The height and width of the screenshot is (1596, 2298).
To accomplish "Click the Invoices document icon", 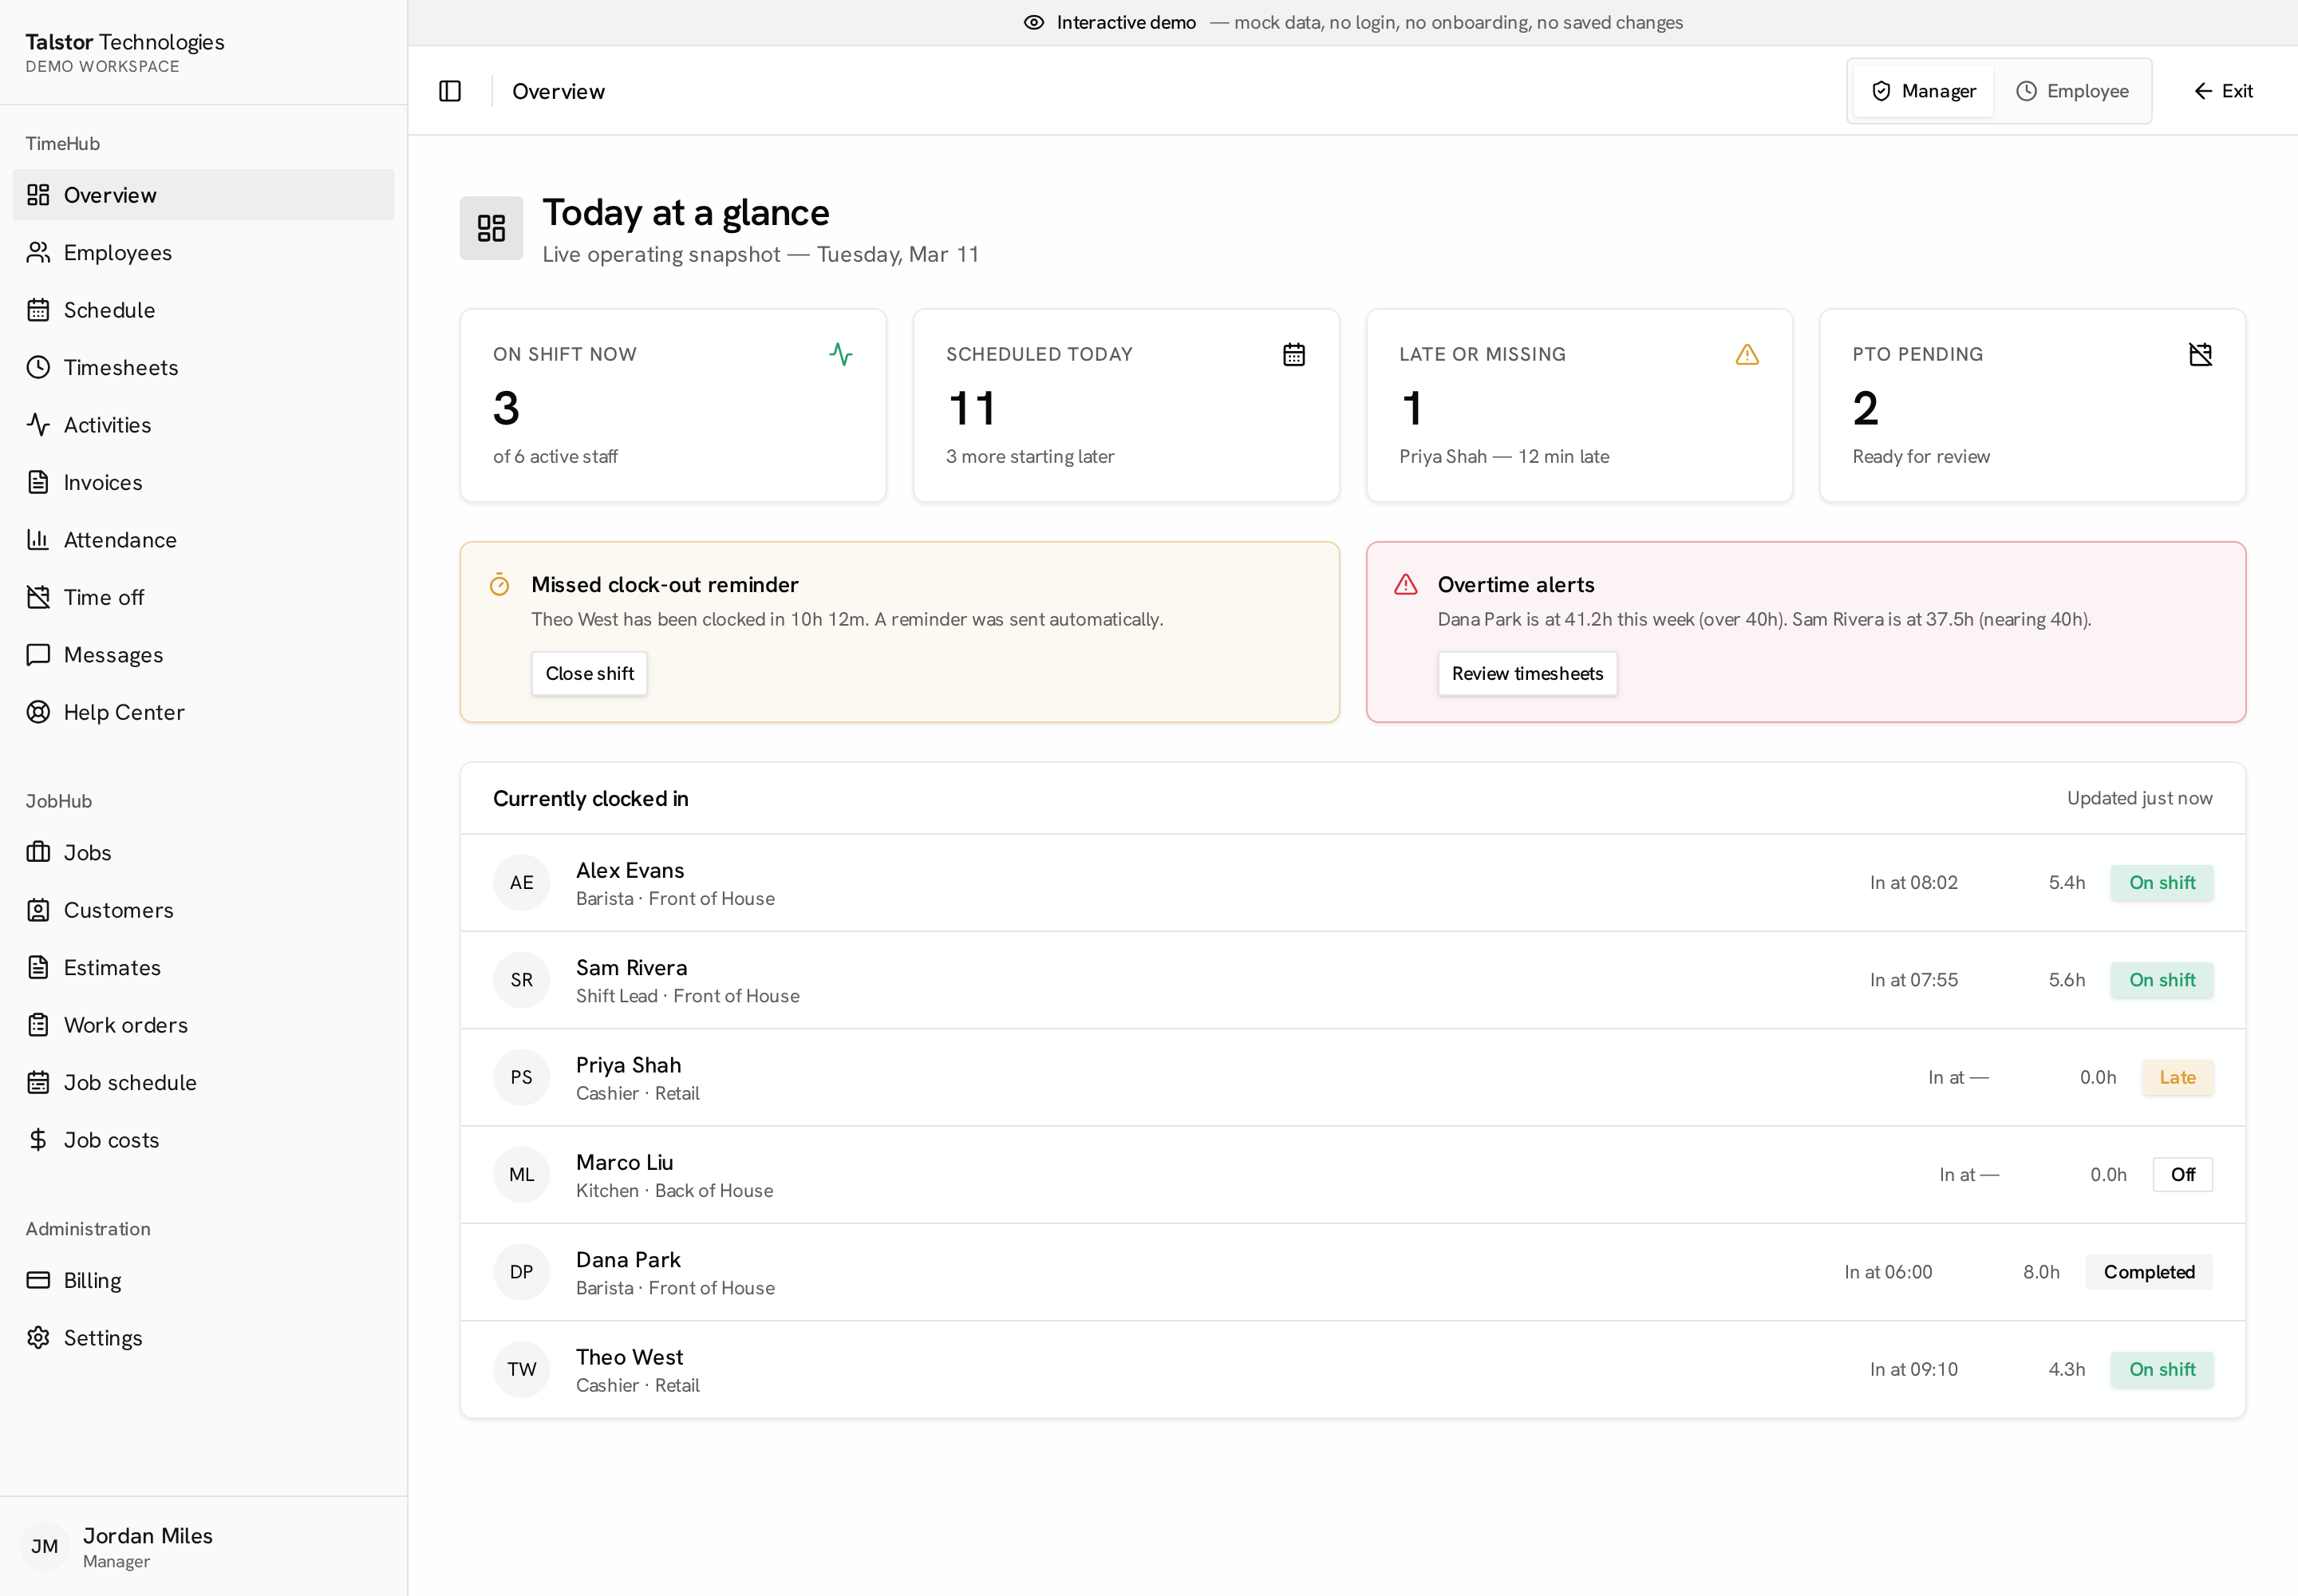I will (38, 482).
